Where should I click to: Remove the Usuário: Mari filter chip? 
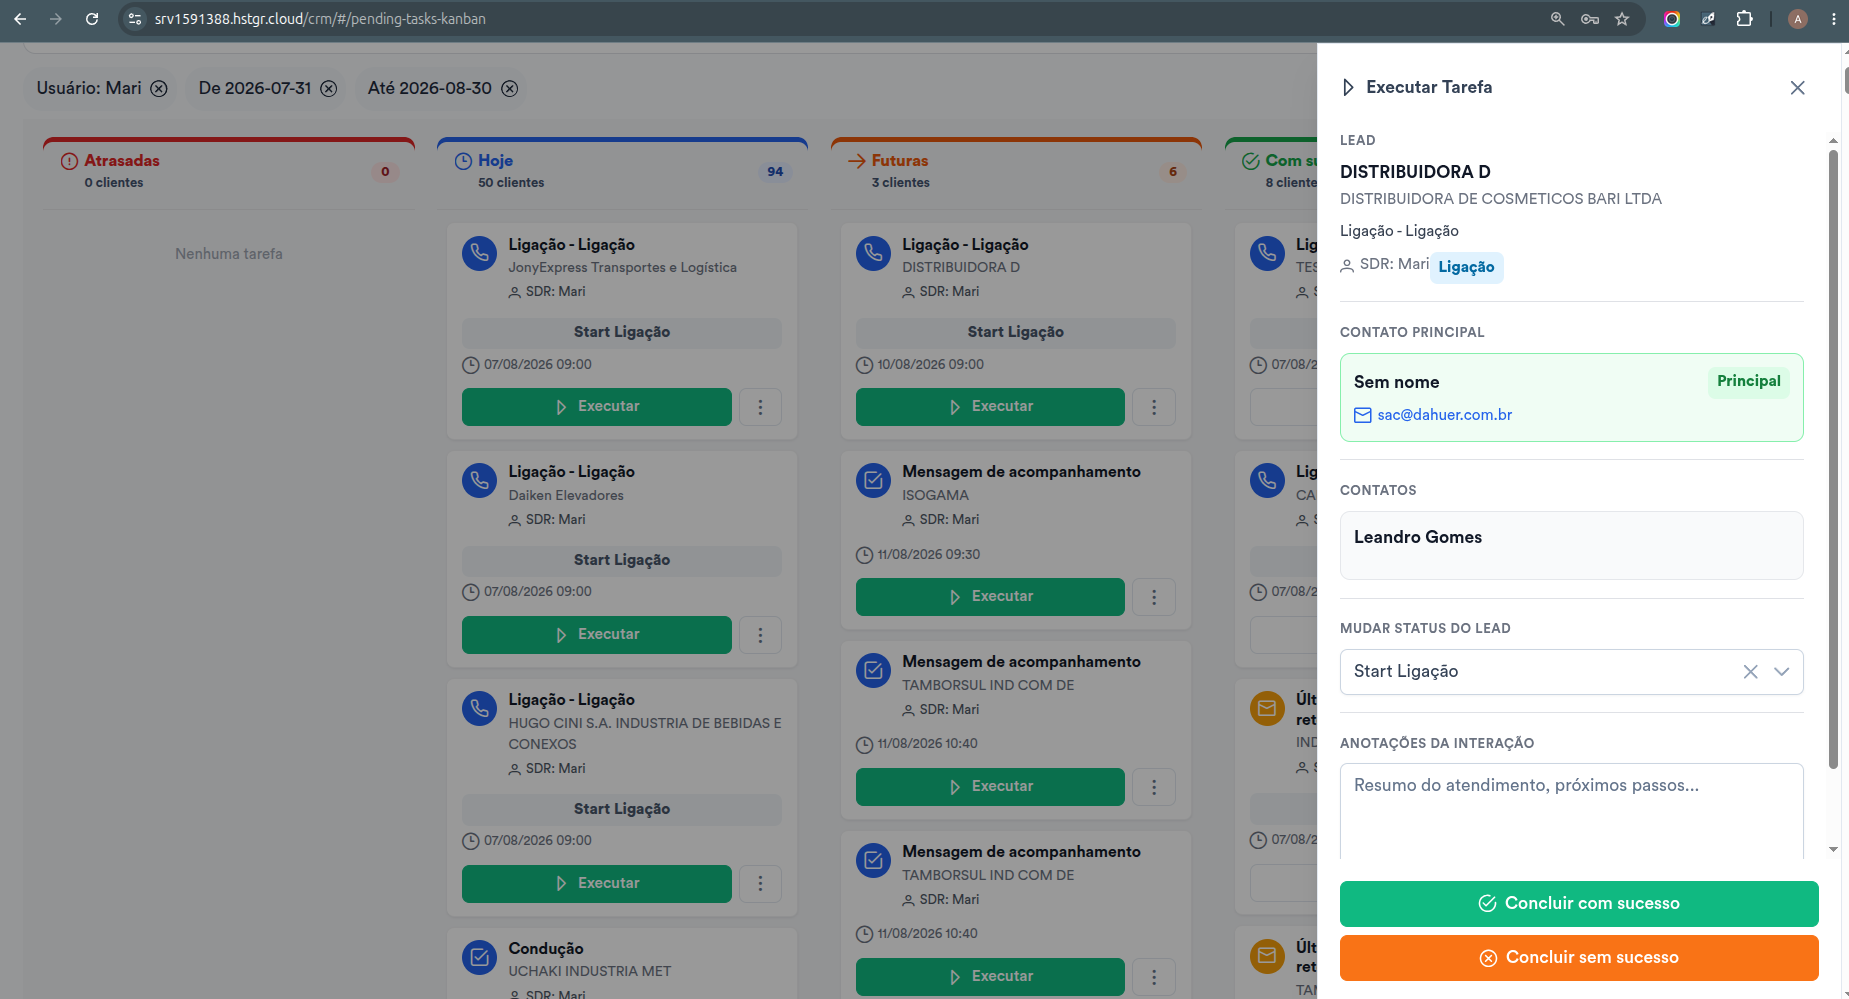[x=159, y=89]
